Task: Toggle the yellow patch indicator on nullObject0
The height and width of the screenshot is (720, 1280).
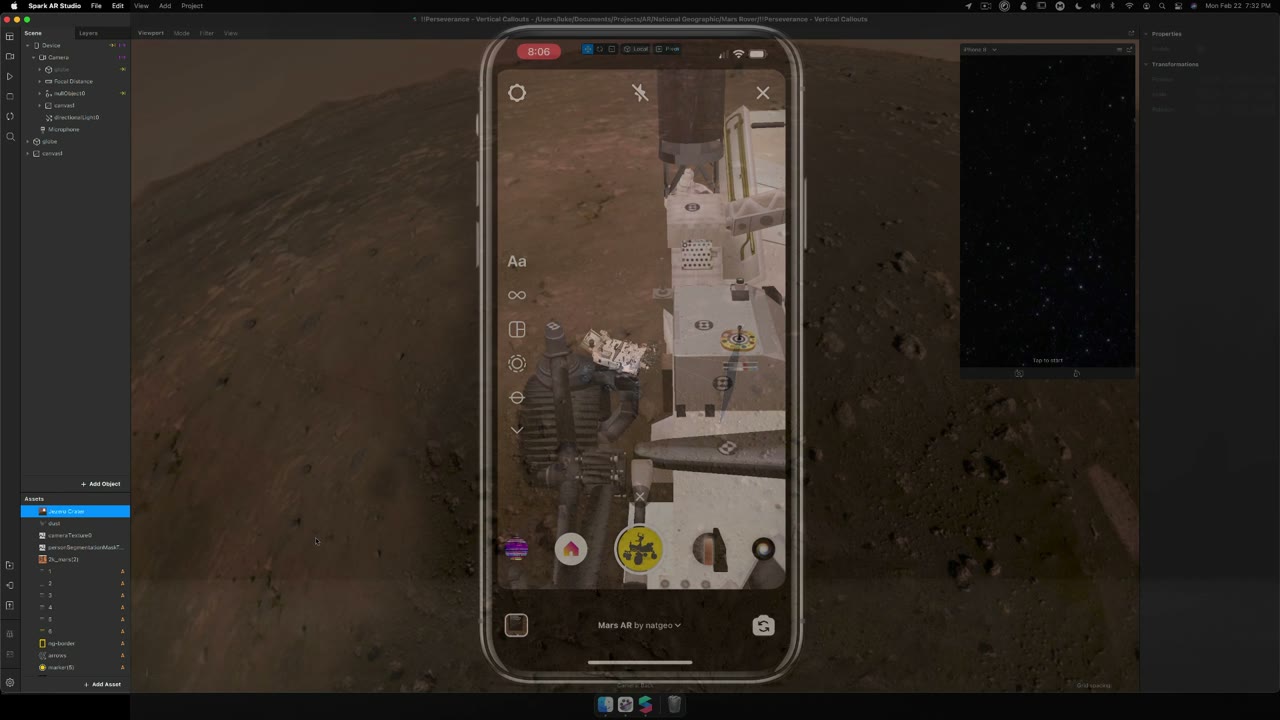Action: click(x=122, y=93)
